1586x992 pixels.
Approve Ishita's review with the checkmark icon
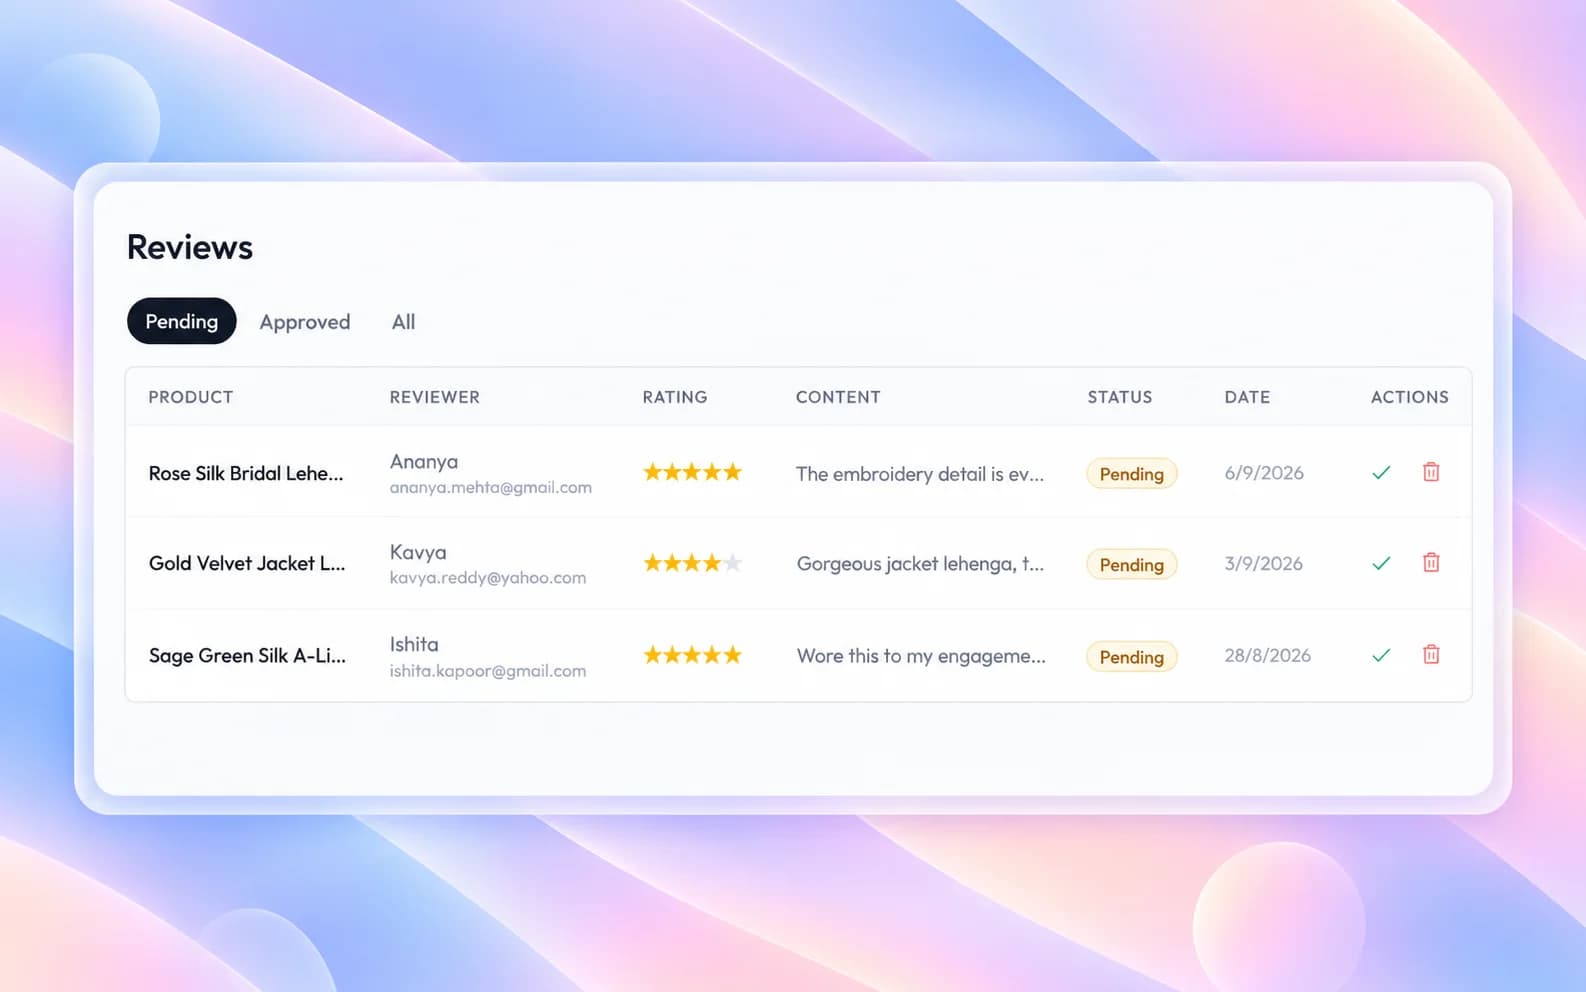pos(1381,655)
